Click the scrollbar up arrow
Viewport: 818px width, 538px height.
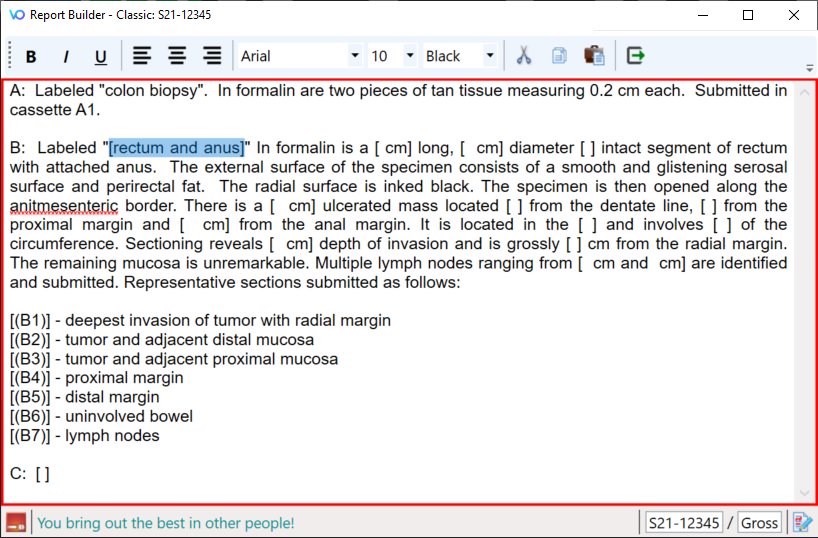tap(804, 92)
